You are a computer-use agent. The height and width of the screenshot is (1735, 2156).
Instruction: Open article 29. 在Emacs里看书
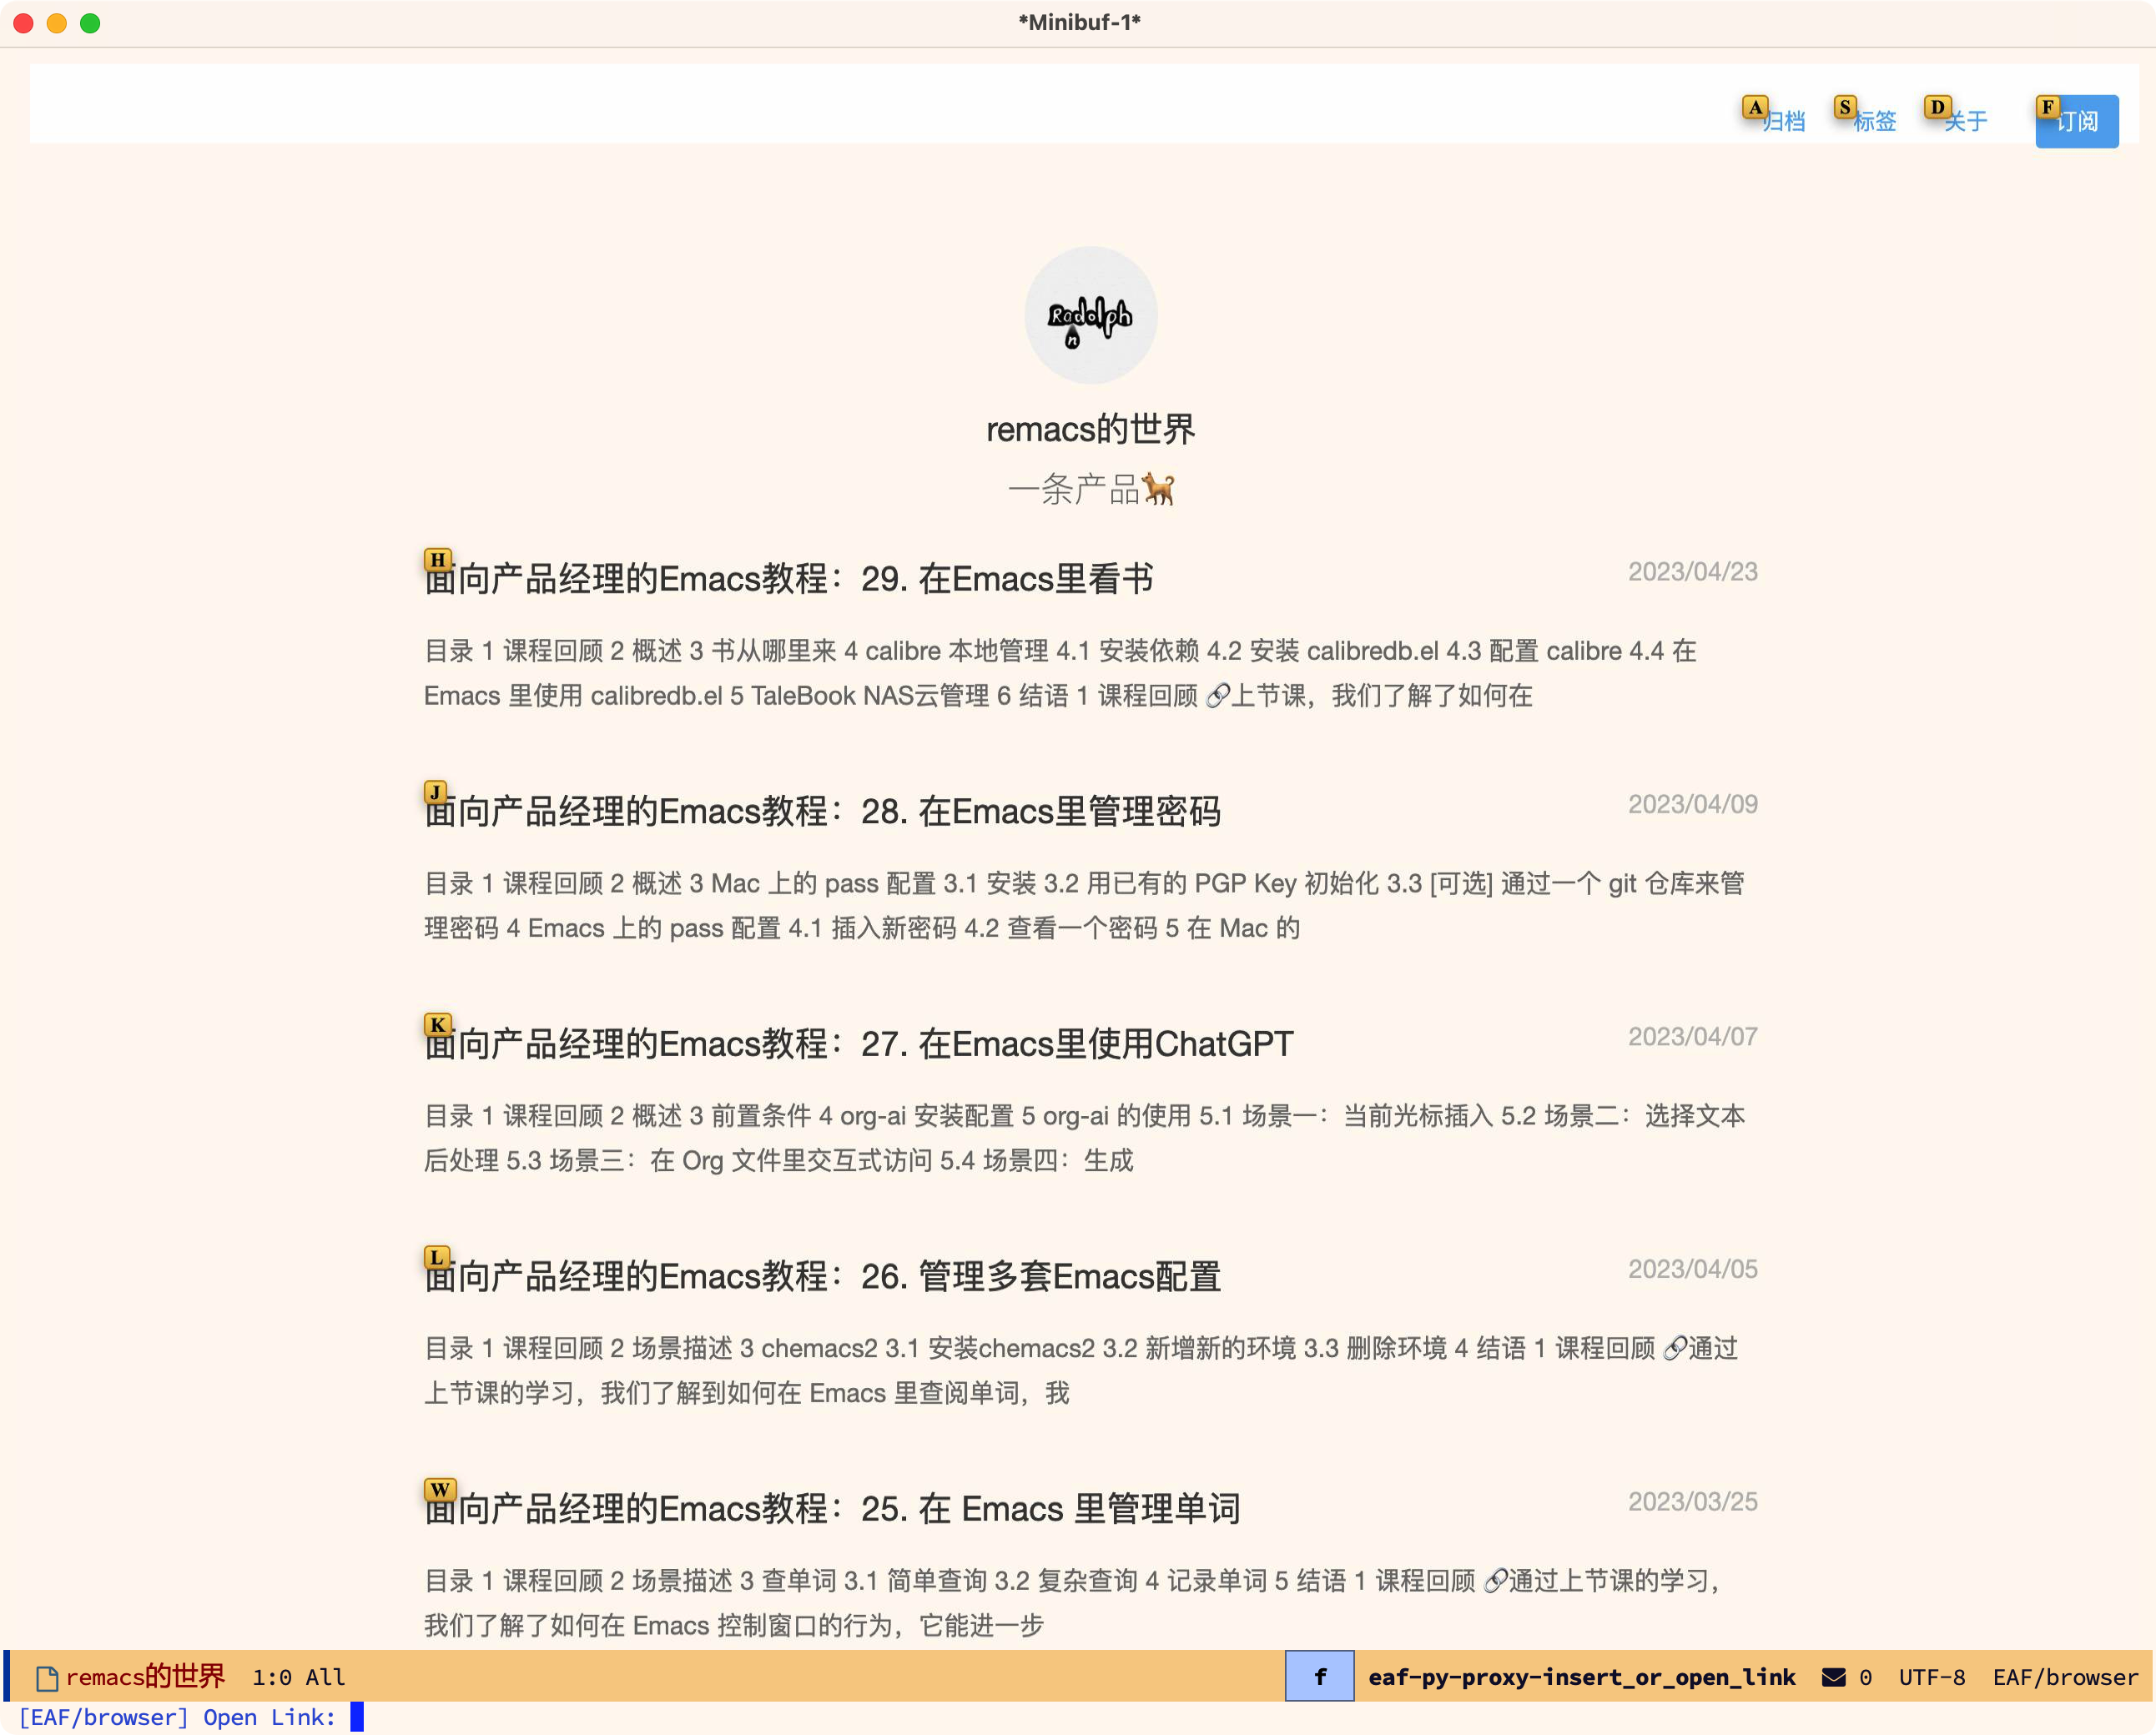pos(789,578)
